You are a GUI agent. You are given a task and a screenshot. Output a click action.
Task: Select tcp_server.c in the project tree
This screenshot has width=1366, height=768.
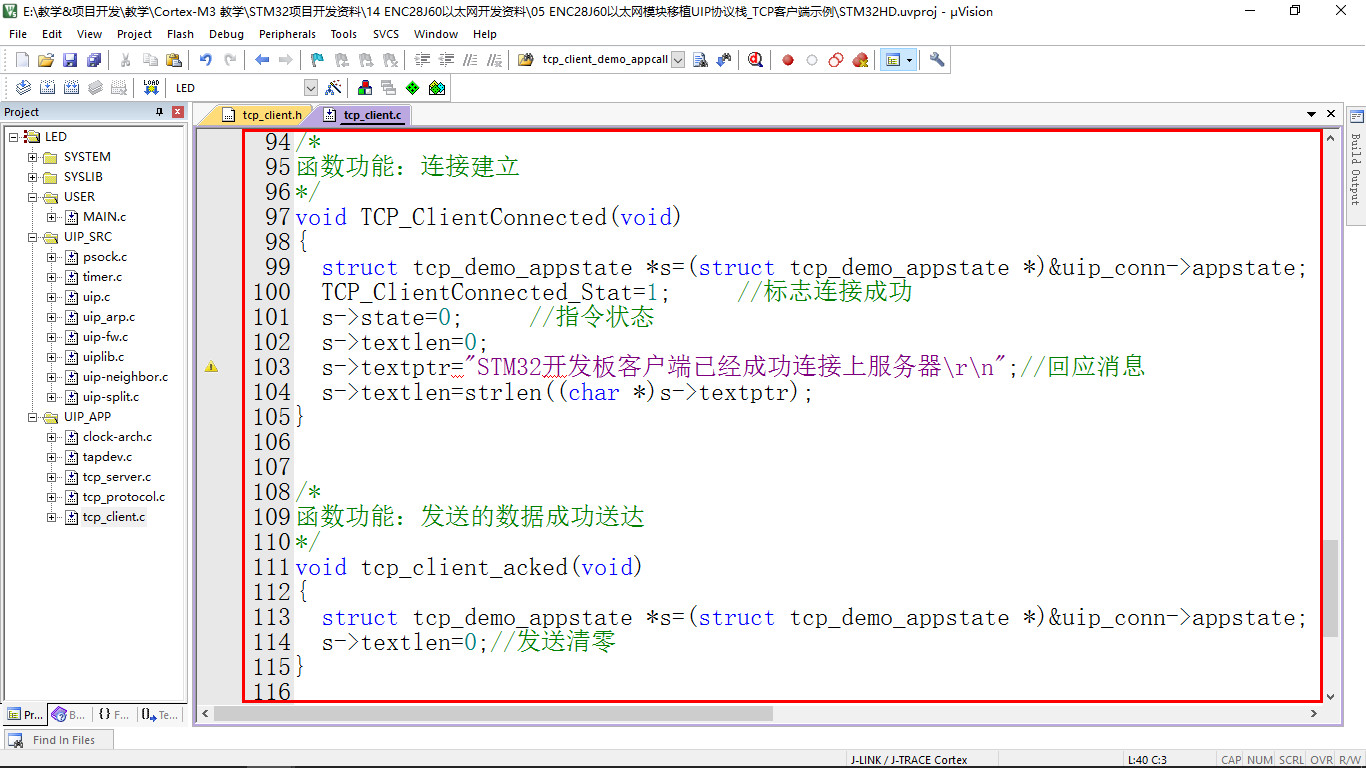[117, 477]
